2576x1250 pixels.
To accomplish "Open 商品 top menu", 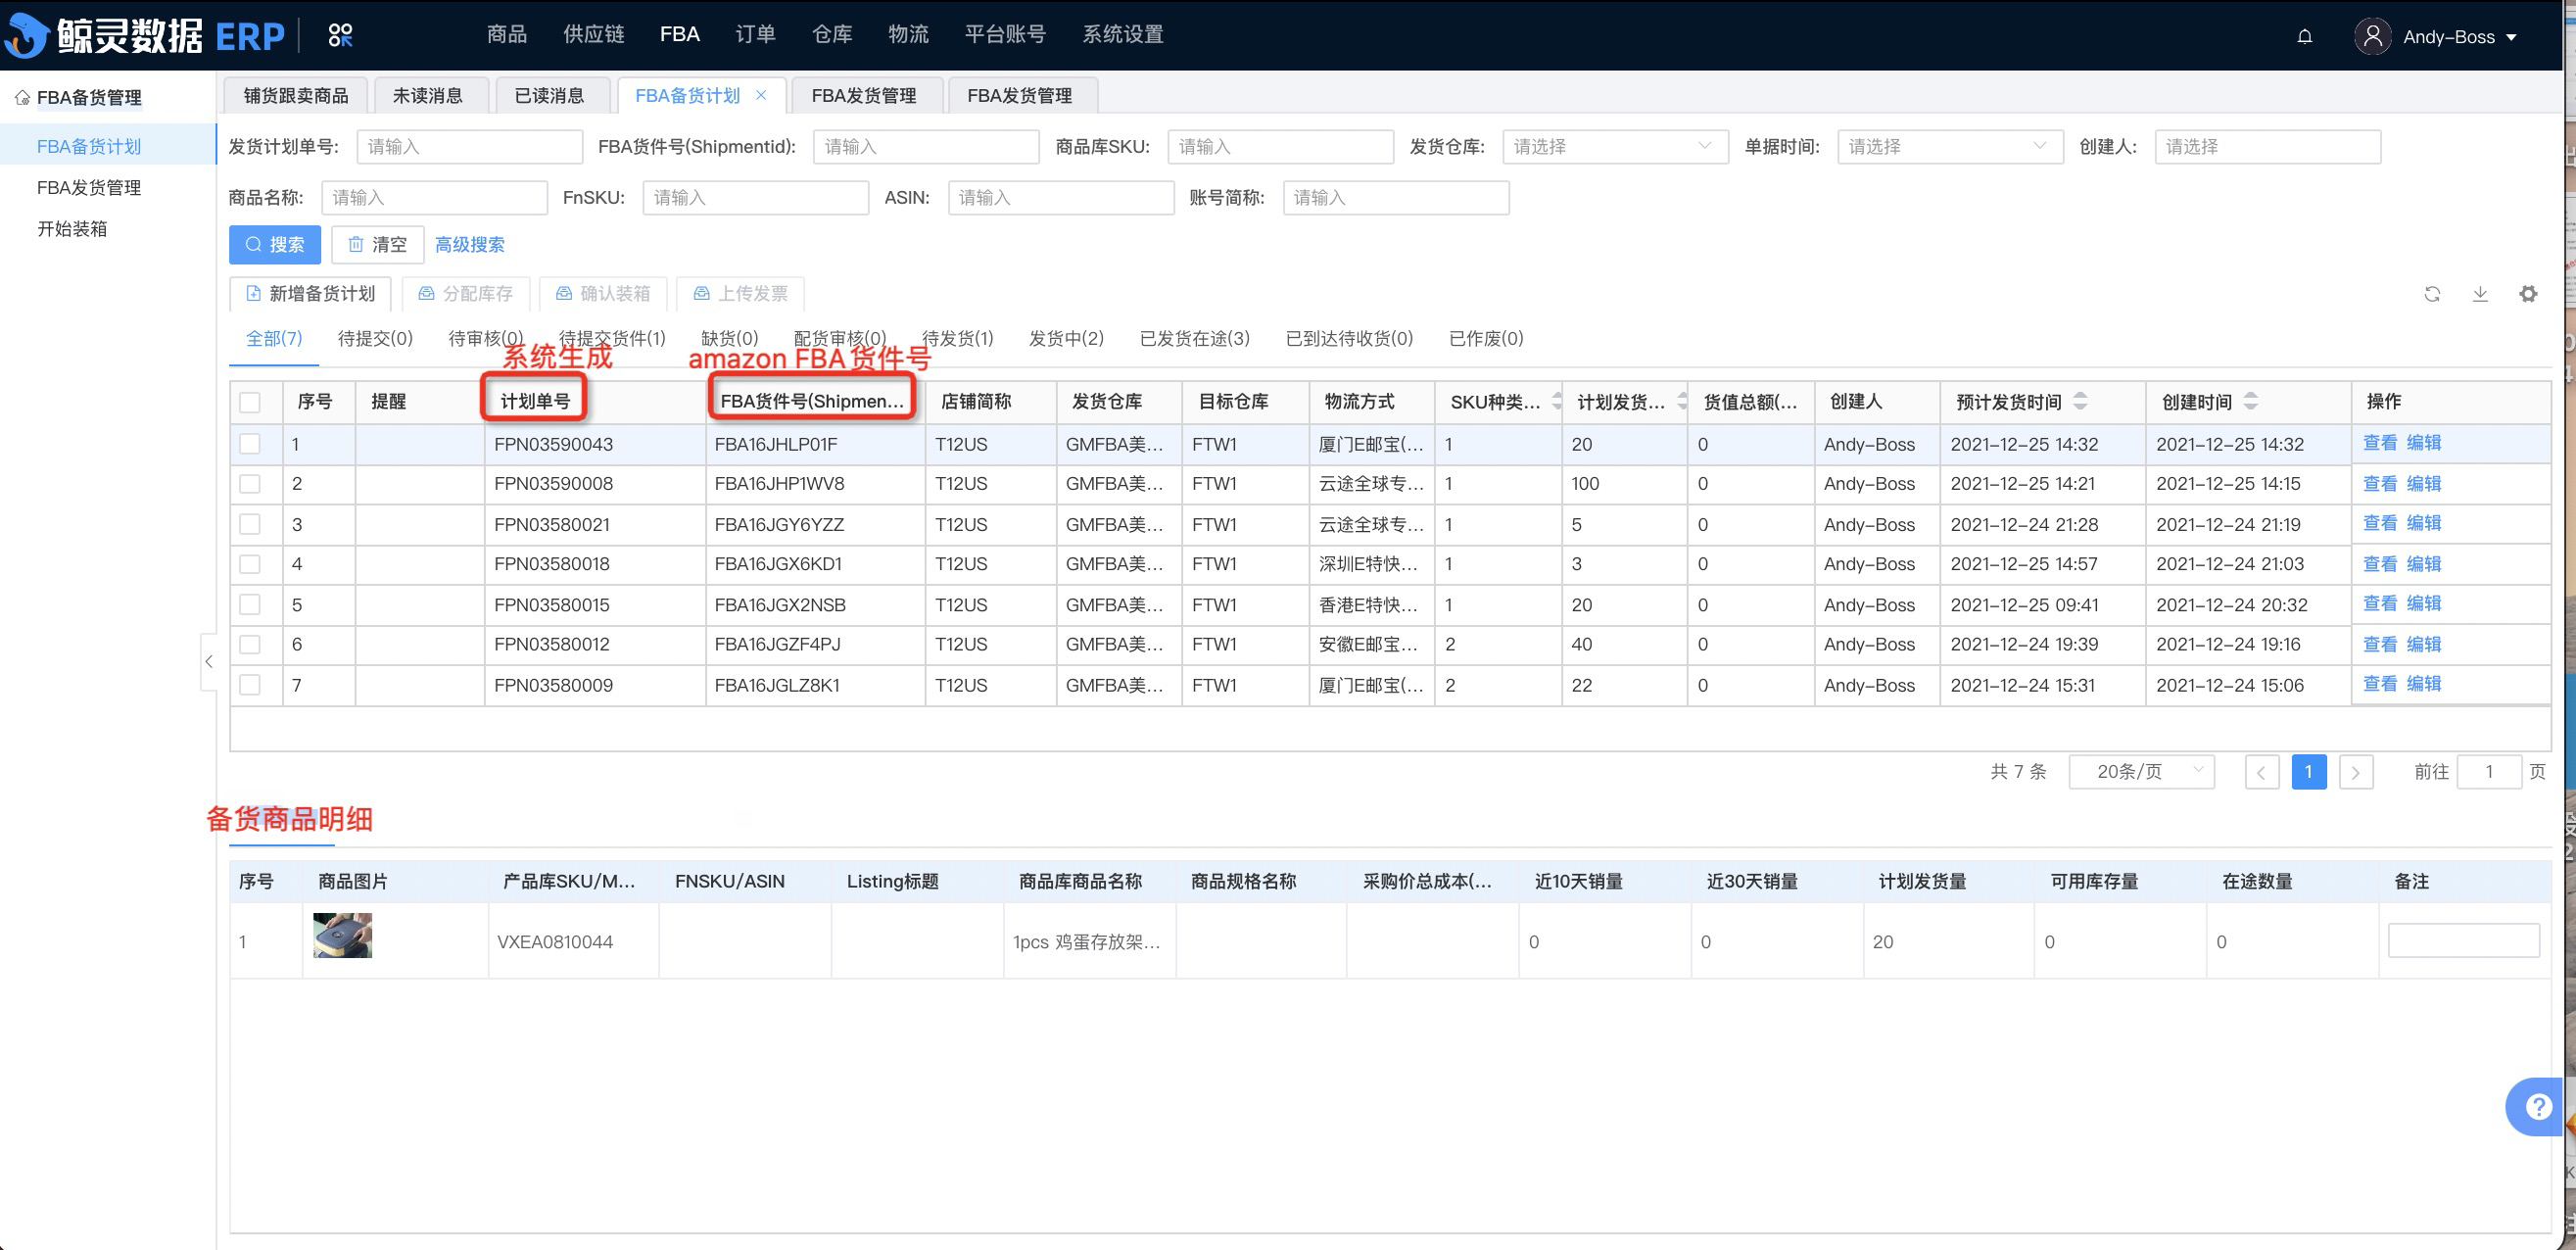I will pos(507,35).
